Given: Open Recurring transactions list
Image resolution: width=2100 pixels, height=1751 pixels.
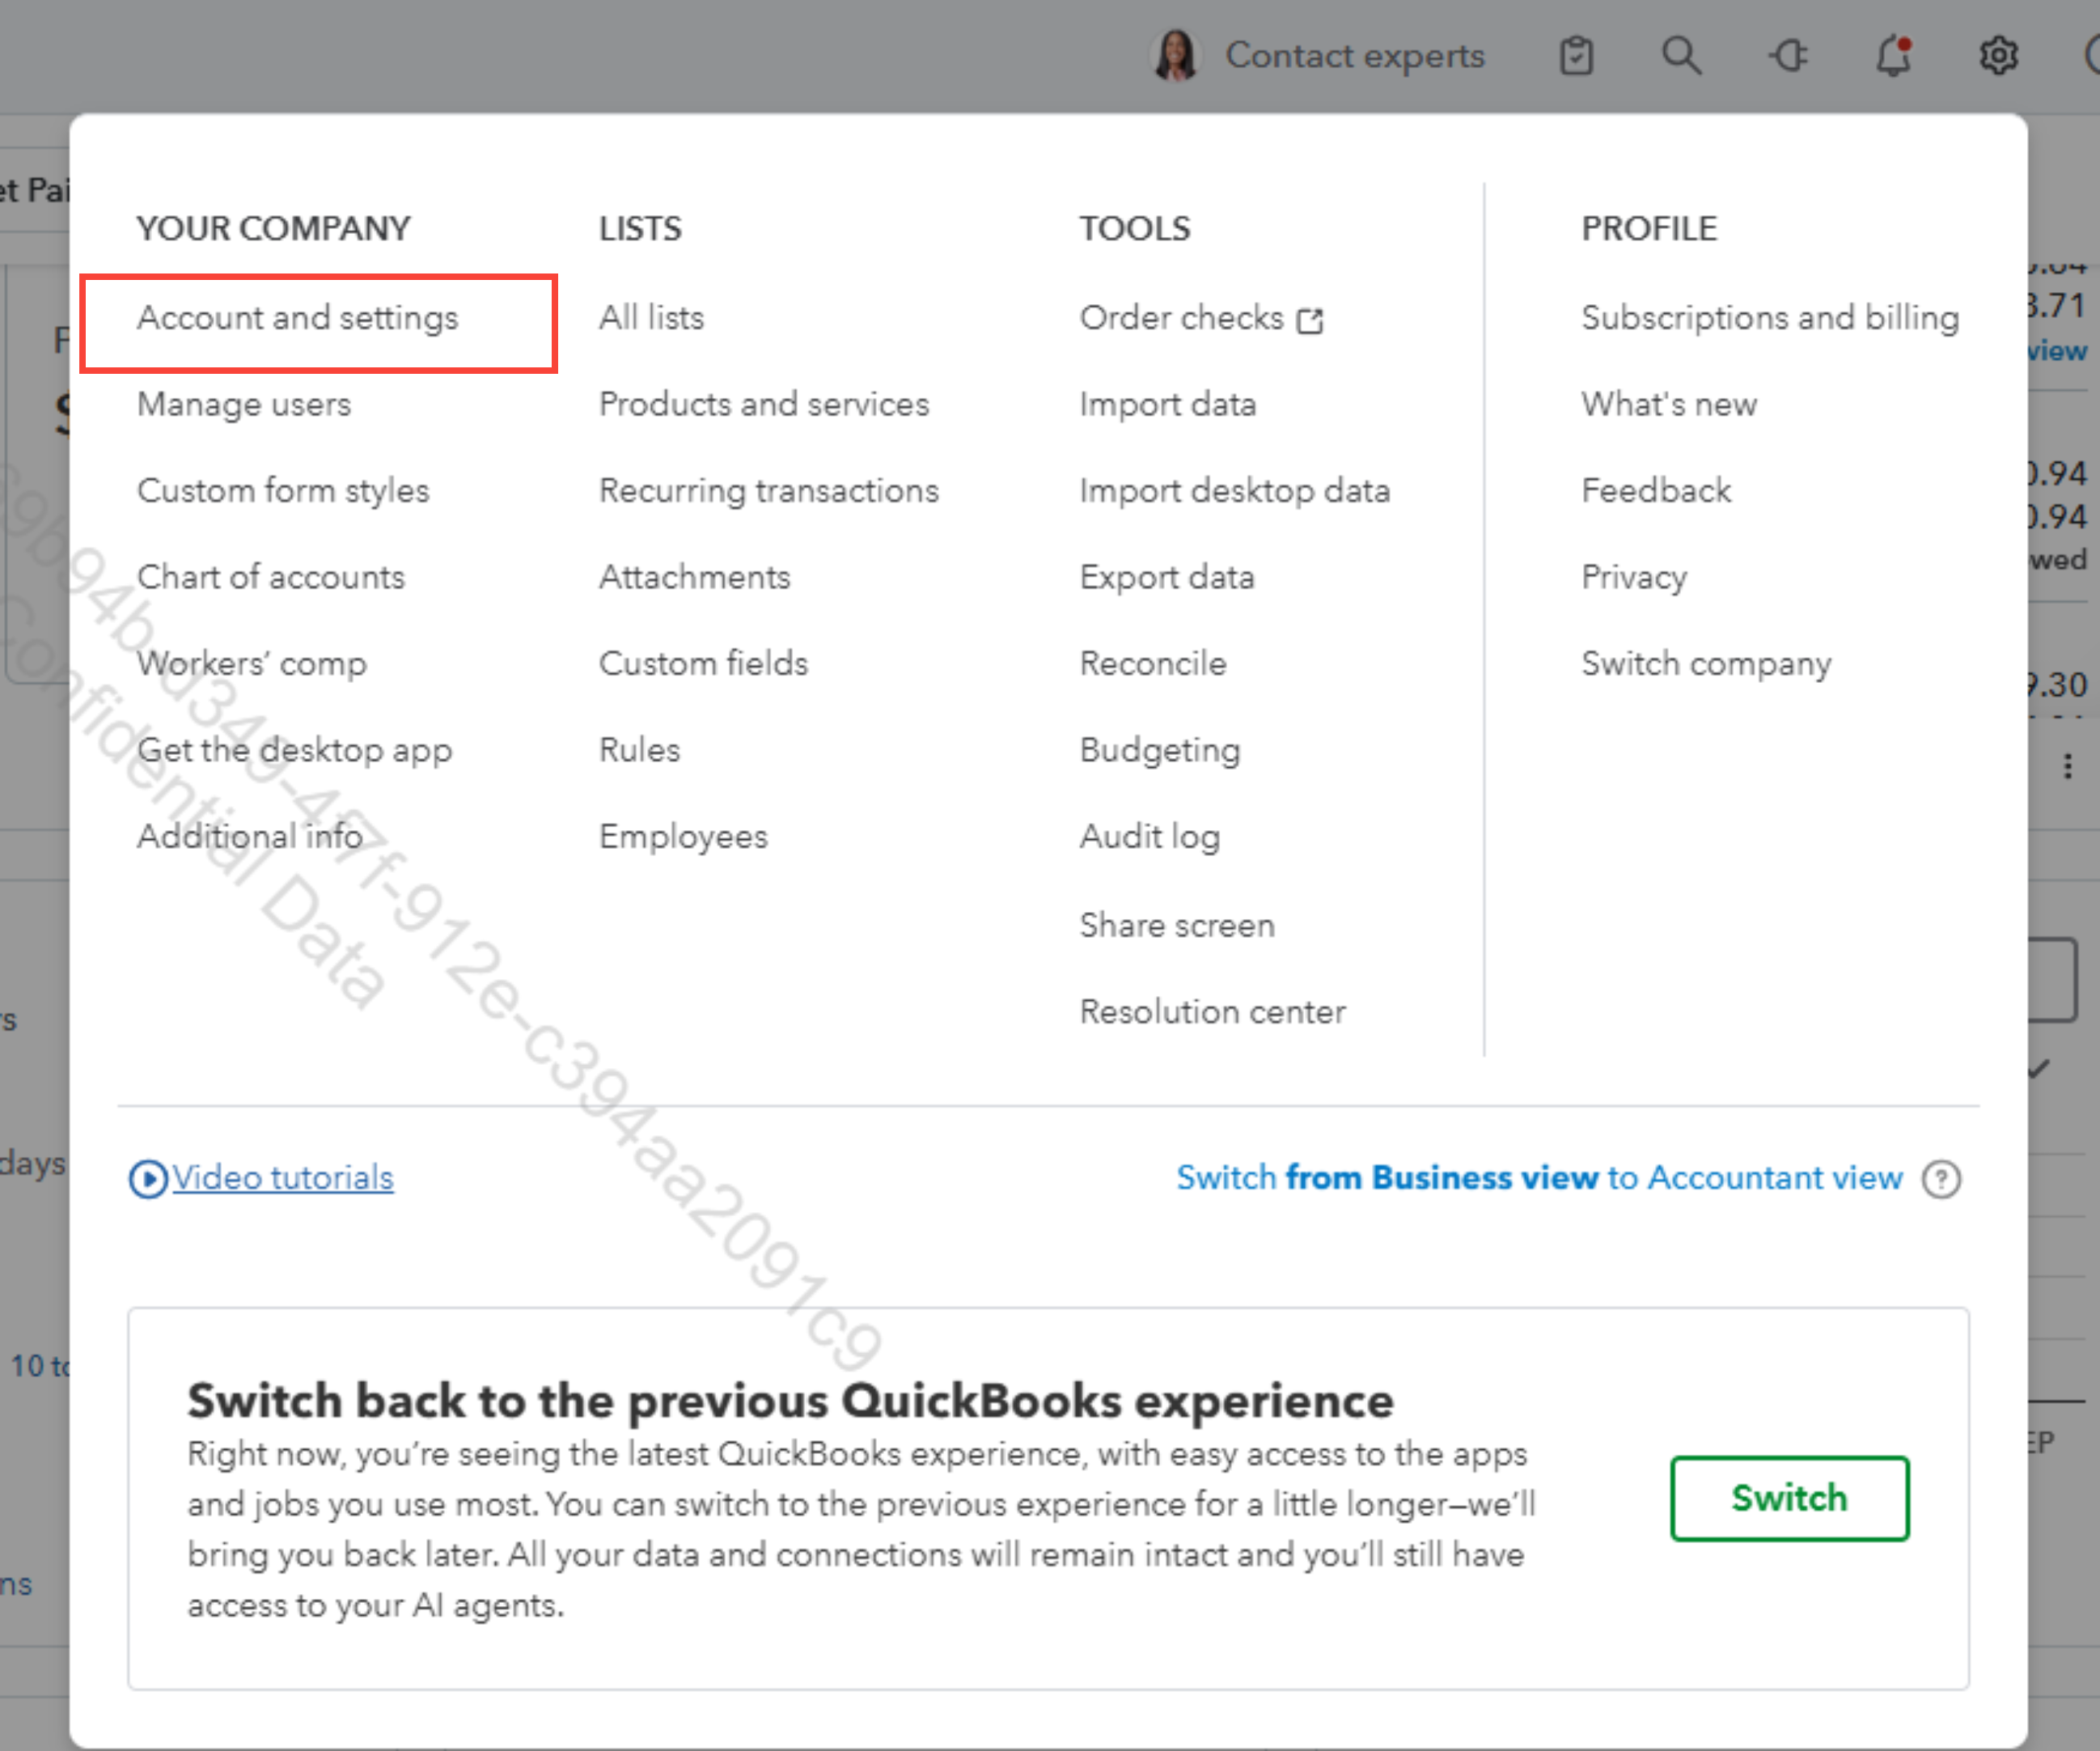Looking at the screenshot, I should [769, 491].
